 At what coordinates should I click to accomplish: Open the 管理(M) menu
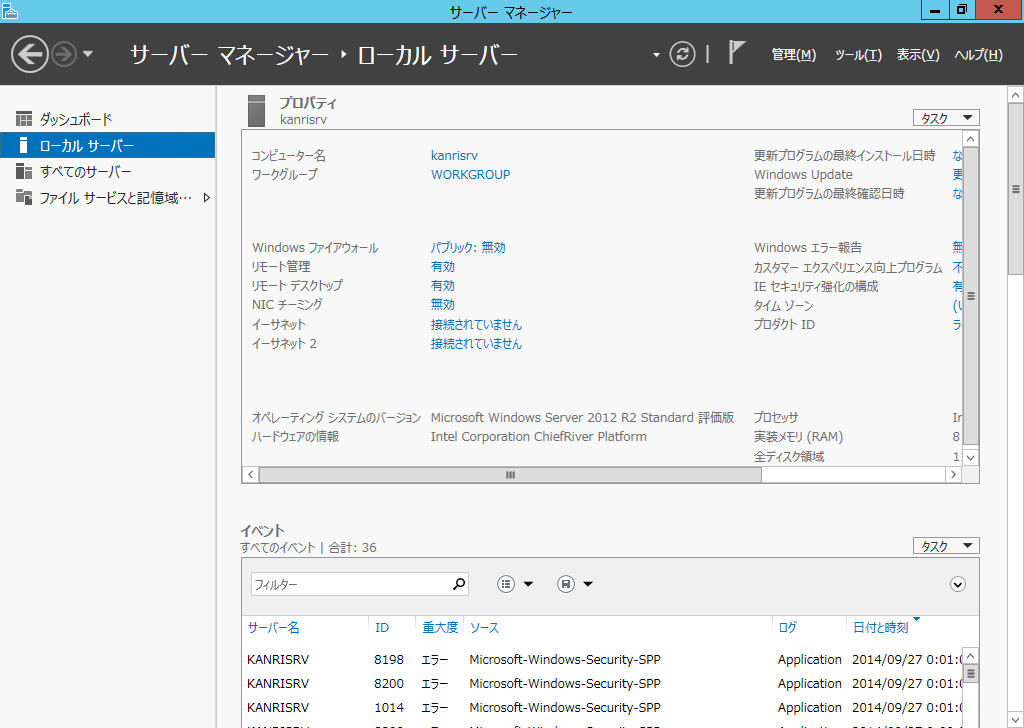[793, 55]
